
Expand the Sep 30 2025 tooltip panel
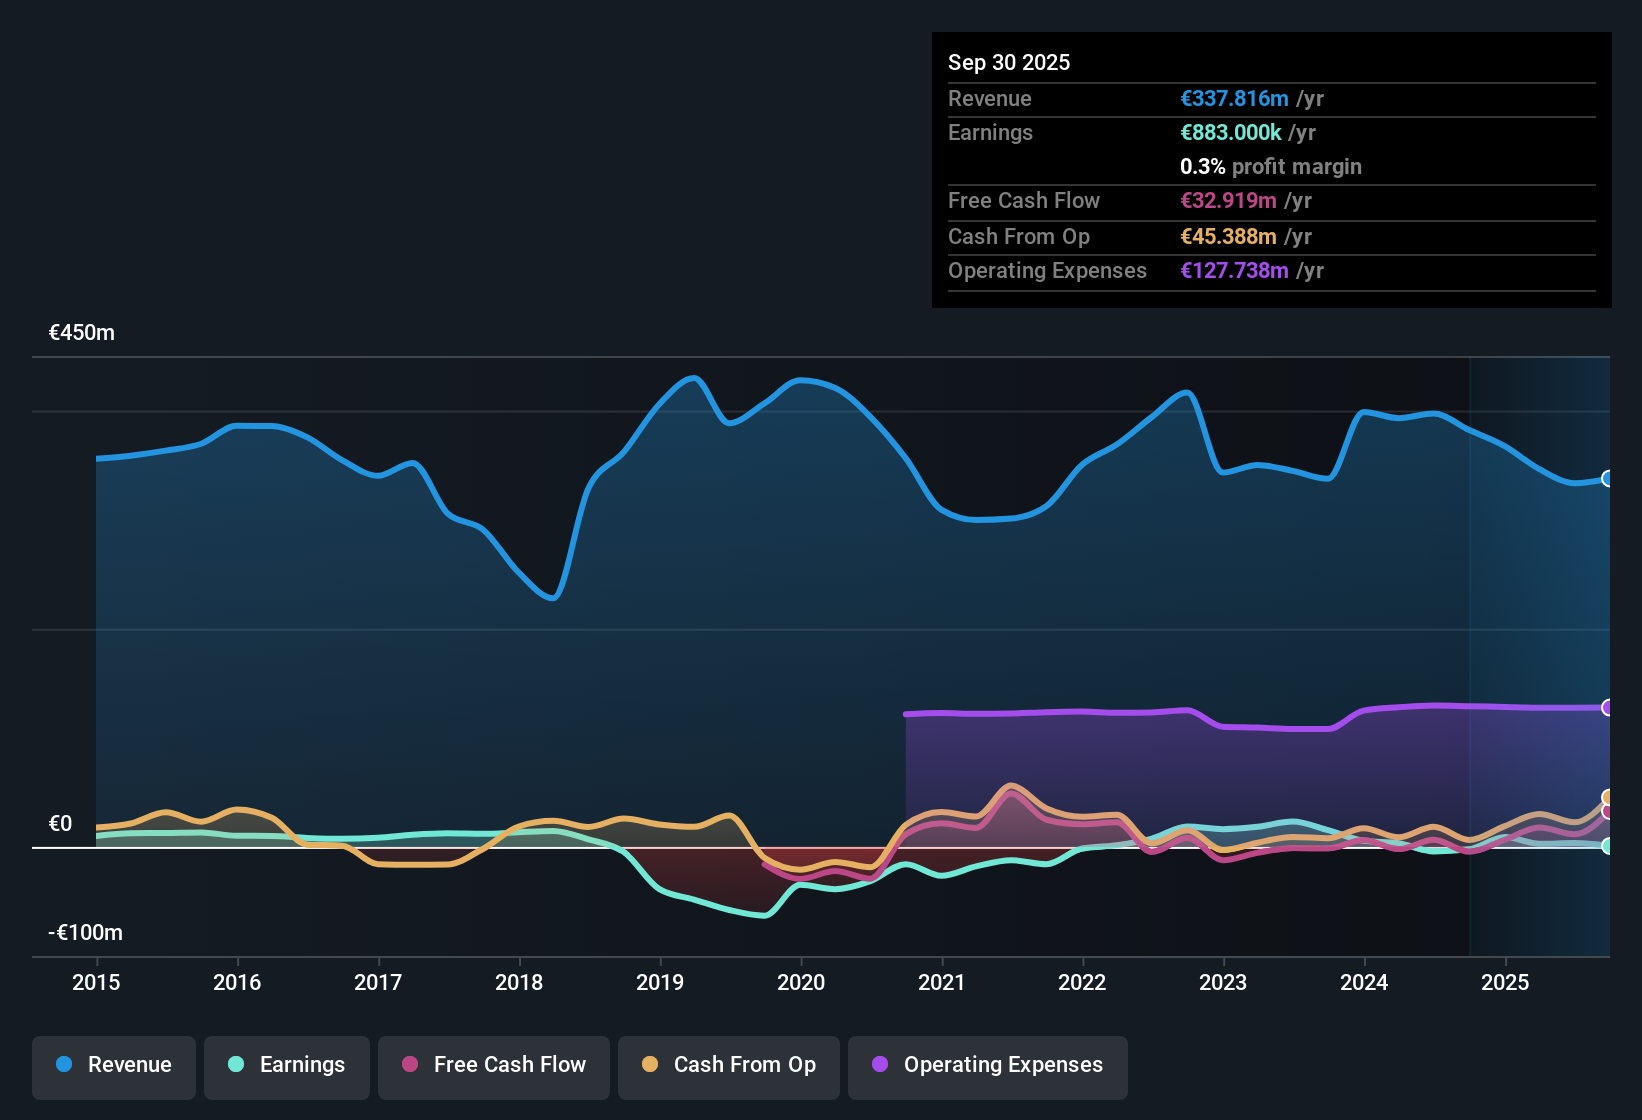click(x=1270, y=170)
